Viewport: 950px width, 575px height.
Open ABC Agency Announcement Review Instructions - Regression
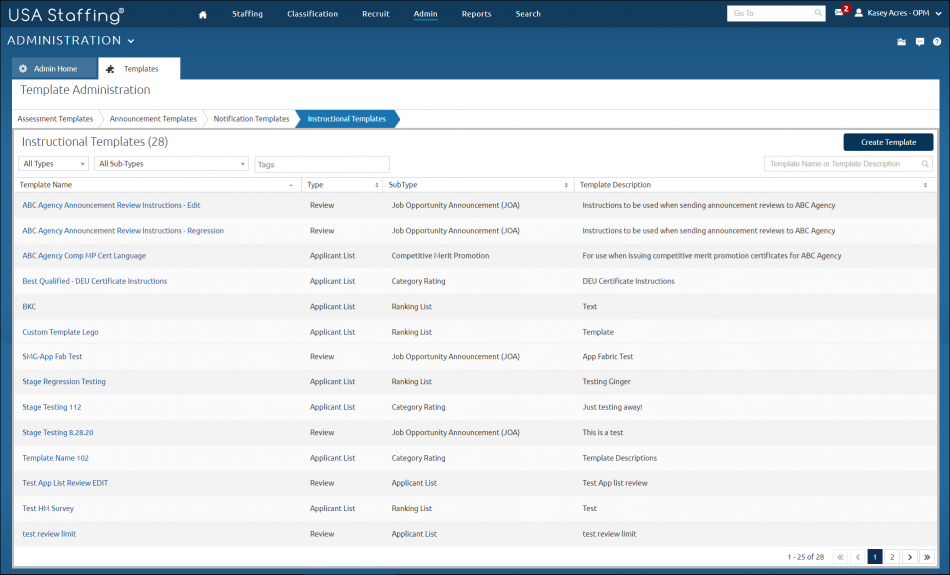click(123, 231)
